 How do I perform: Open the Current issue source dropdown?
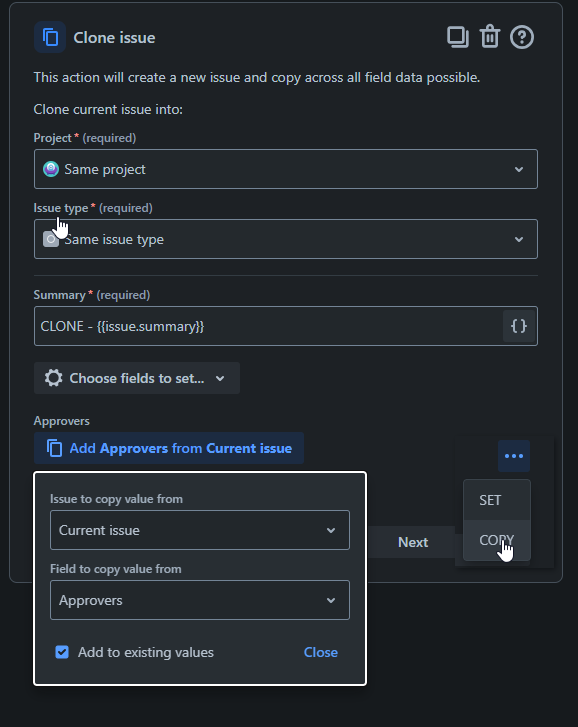[200, 530]
